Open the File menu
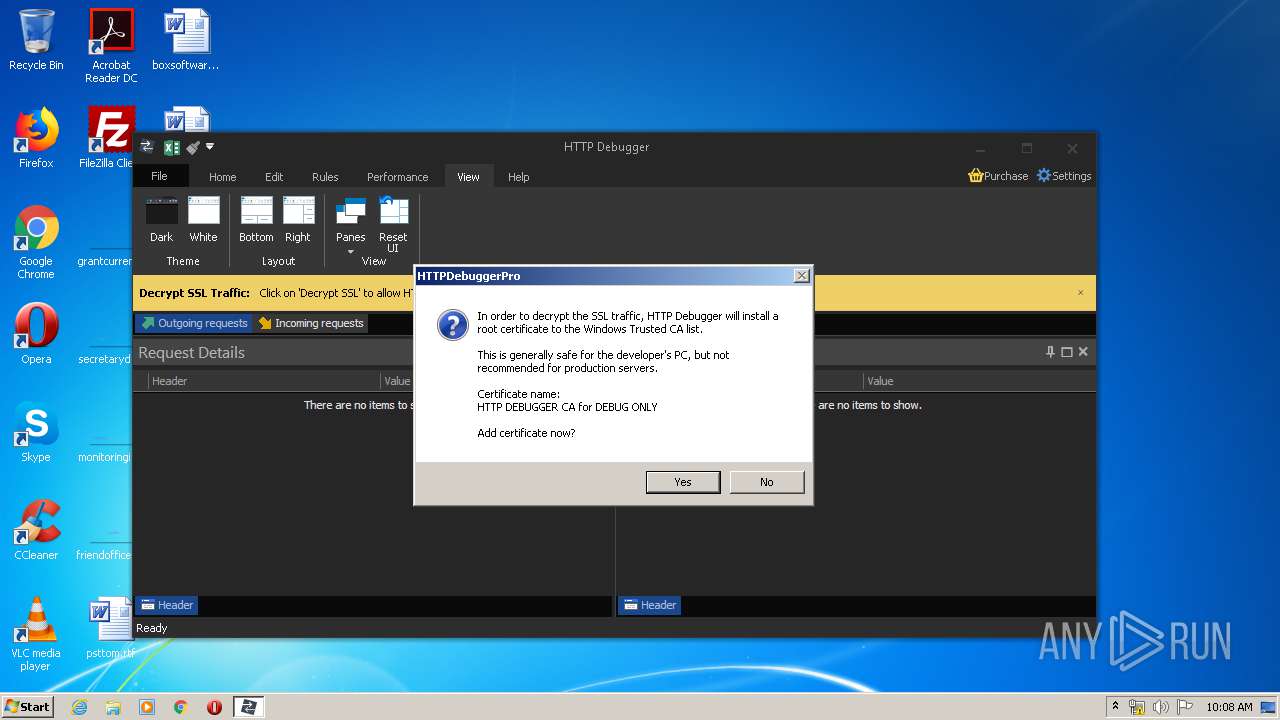Viewport: 1280px width, 720px height. tap(160, 176)
